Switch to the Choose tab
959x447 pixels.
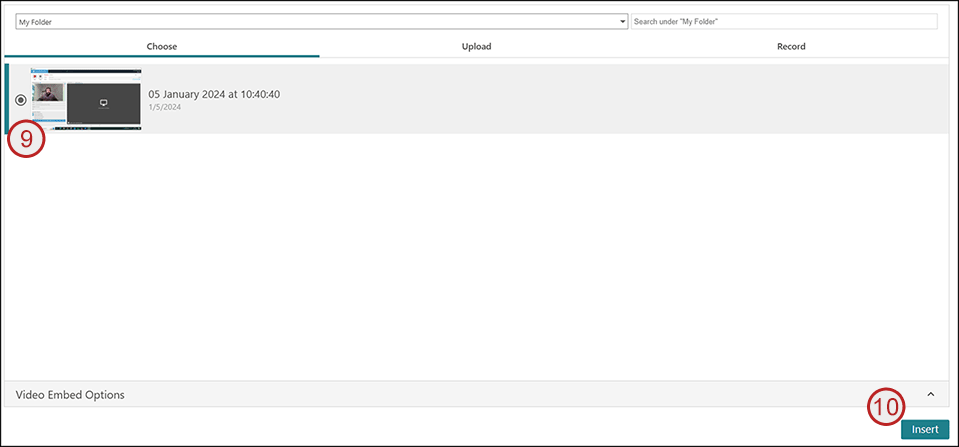point(162,46)
